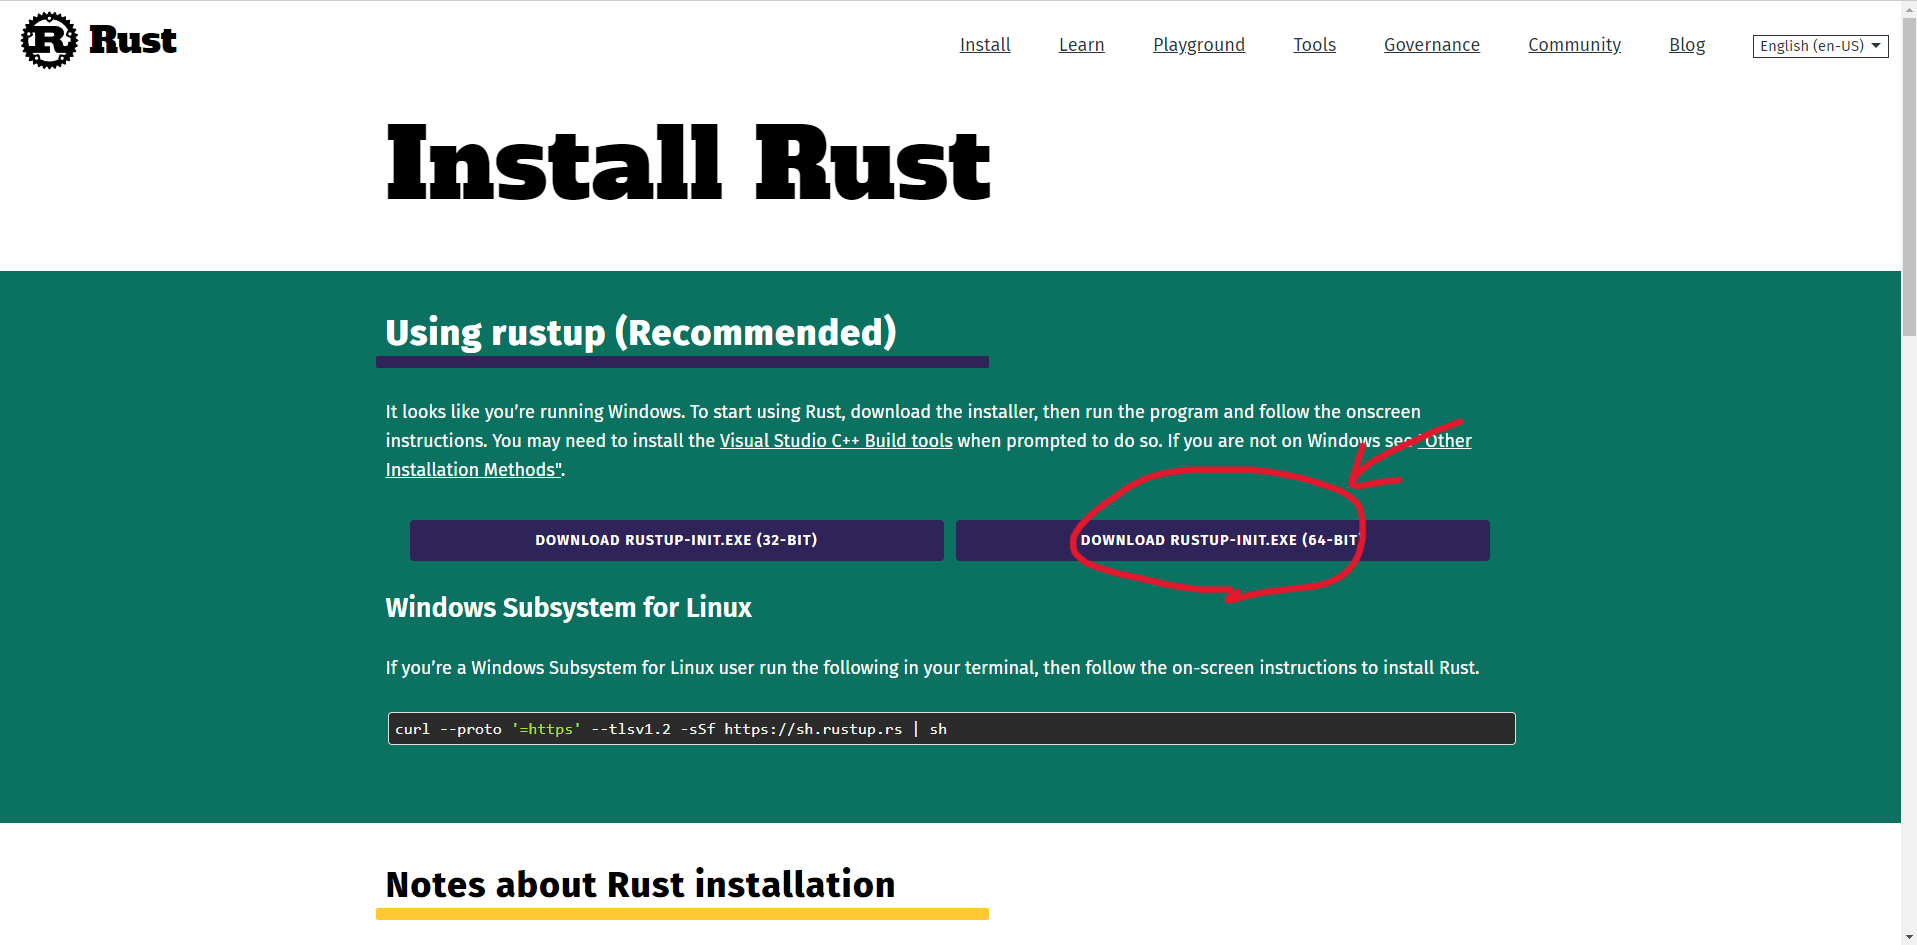
Task: Click the Rust gear logo icon
Action: pos(47,39)
